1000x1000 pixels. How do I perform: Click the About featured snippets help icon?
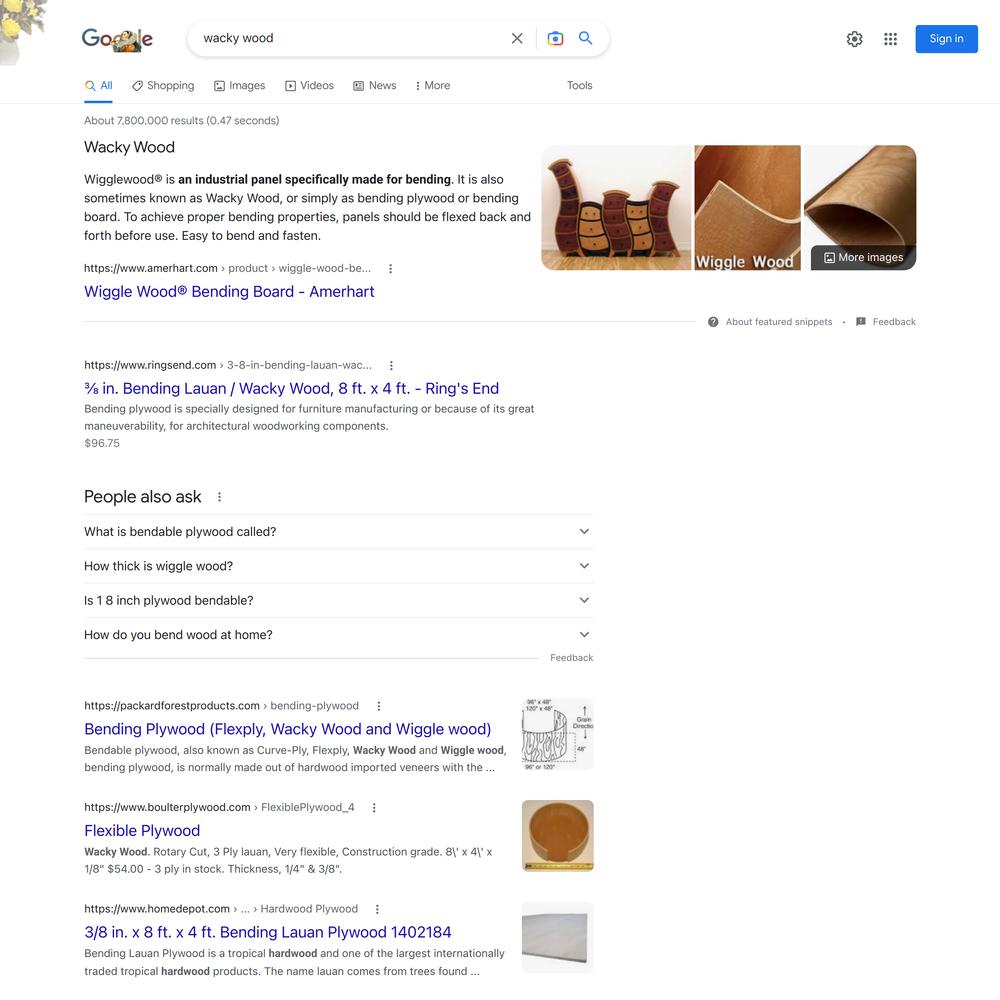pyautogui.click(x=713, y=322)
